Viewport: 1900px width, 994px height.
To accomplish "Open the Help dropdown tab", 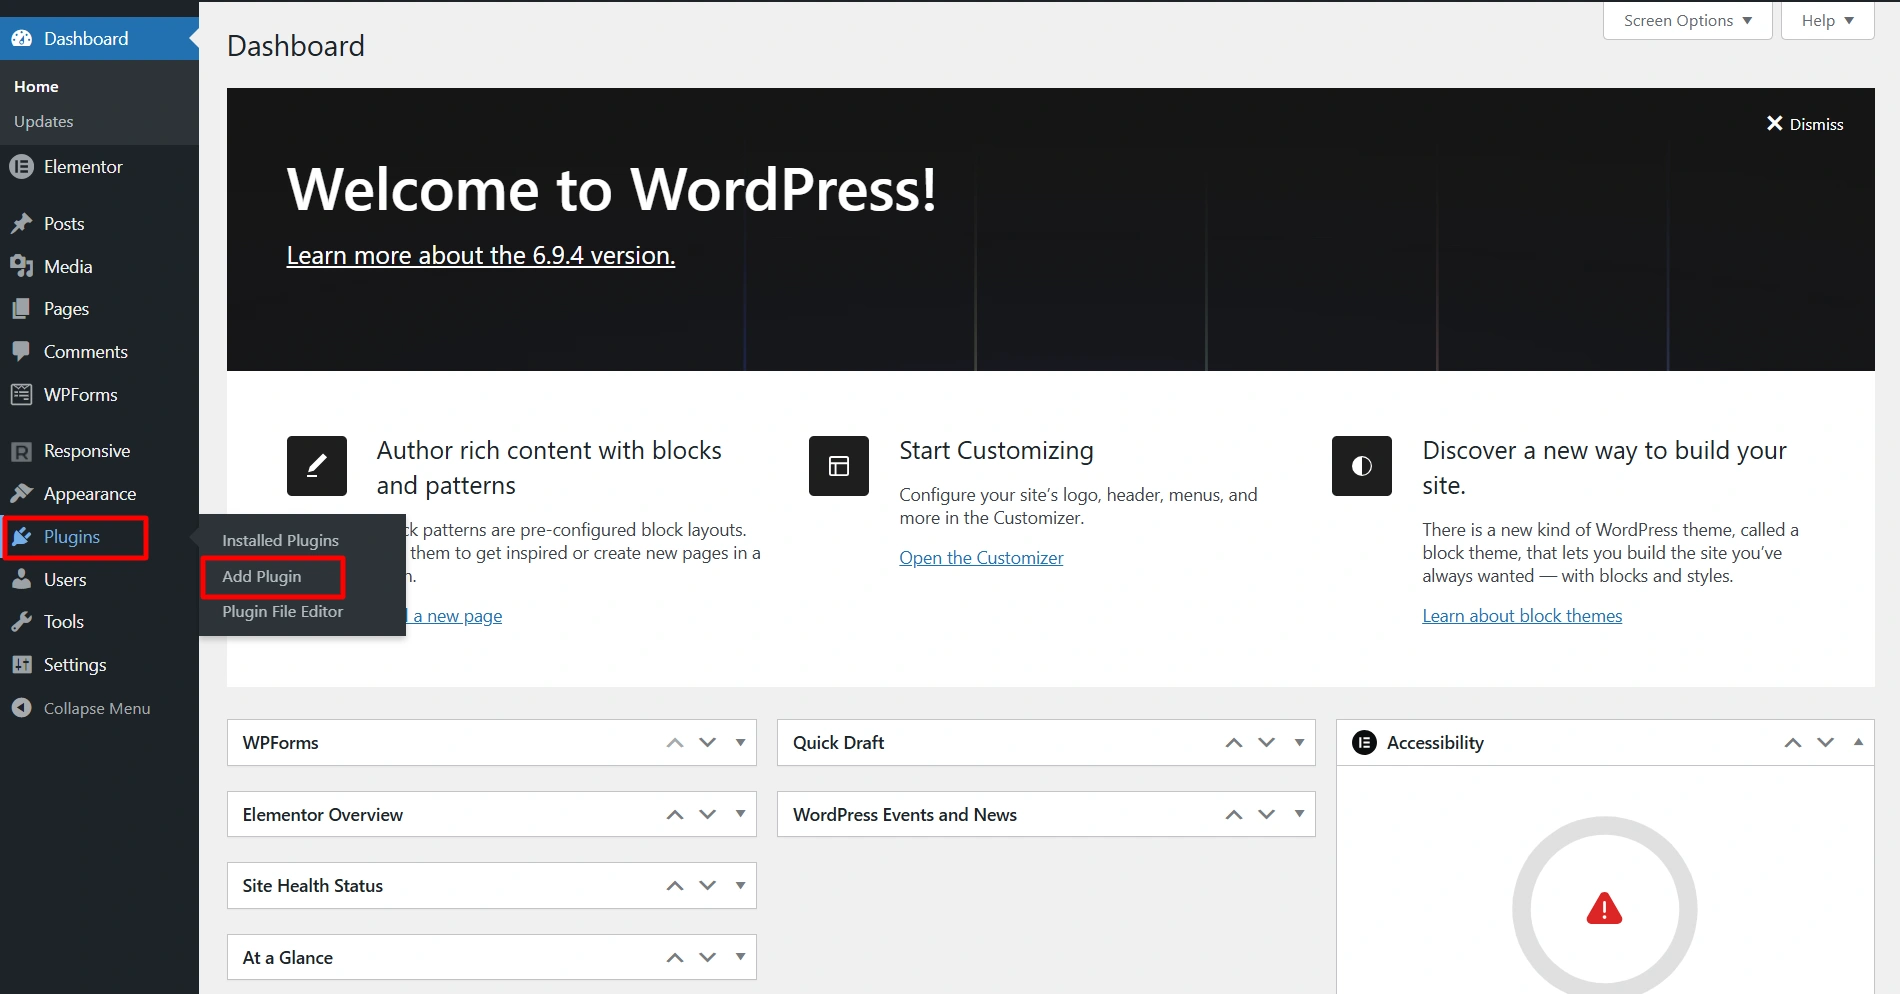I will click(1828, 21).
